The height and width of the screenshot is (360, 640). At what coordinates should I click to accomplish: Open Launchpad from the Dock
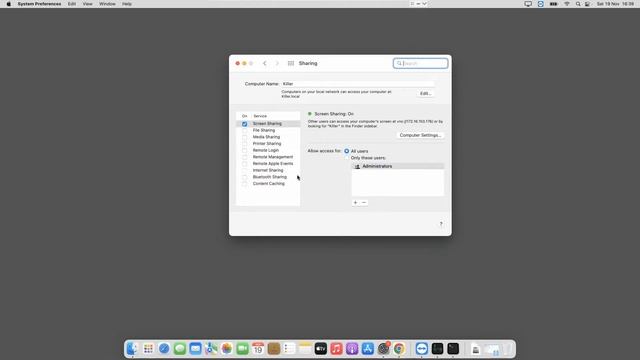148,349
